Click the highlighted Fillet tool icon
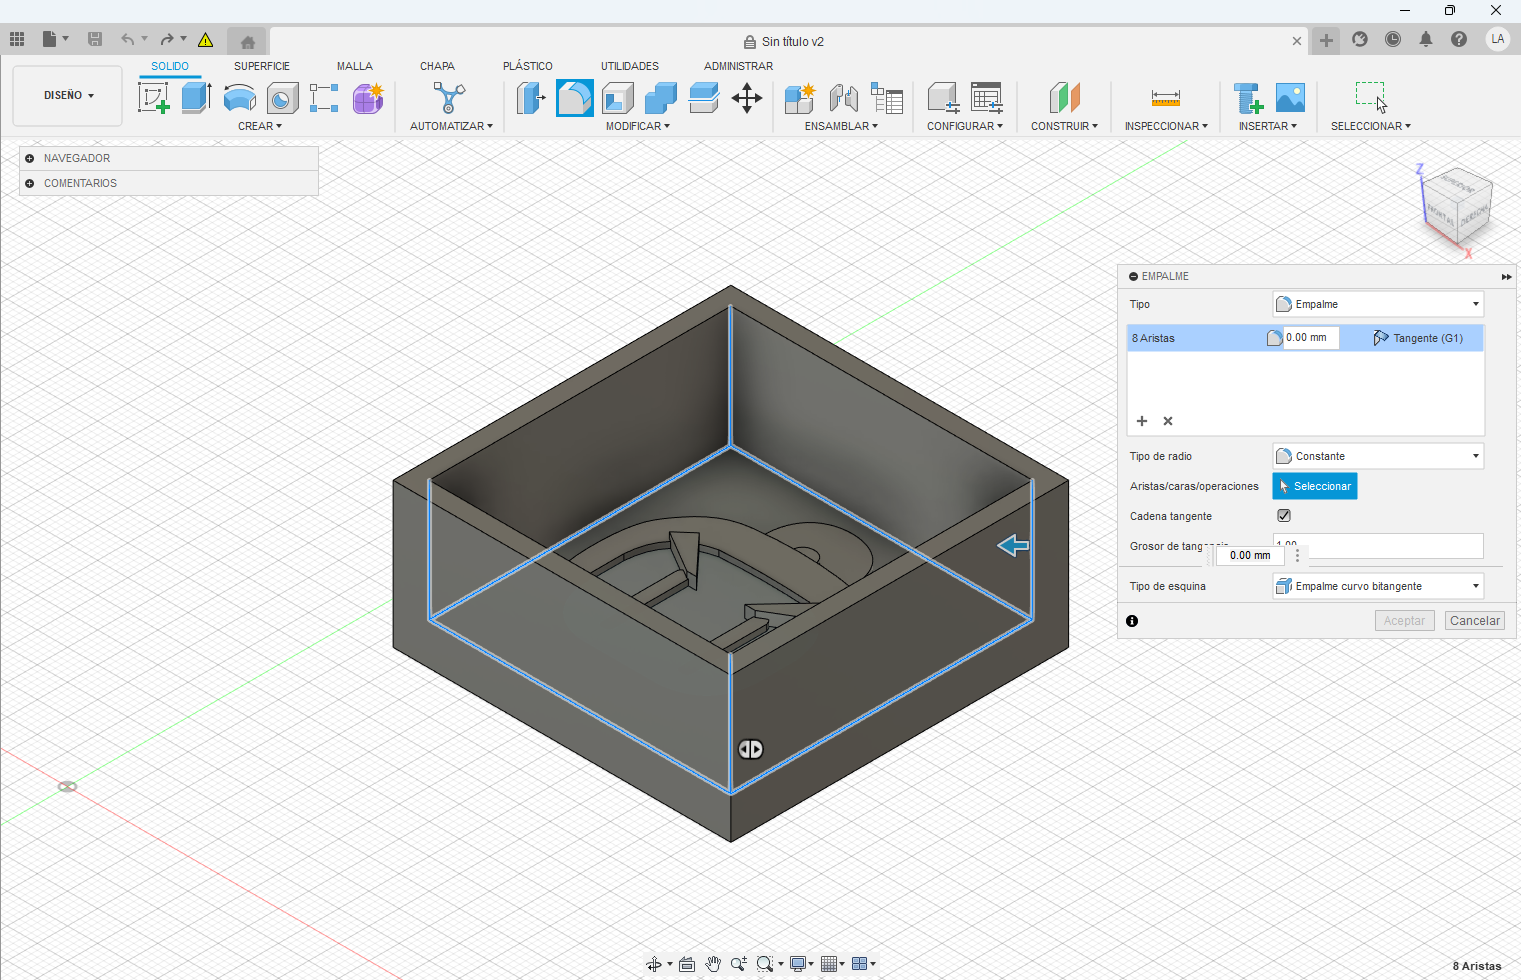This screenshot has height=980, width=1521. [x=575, y=98]
